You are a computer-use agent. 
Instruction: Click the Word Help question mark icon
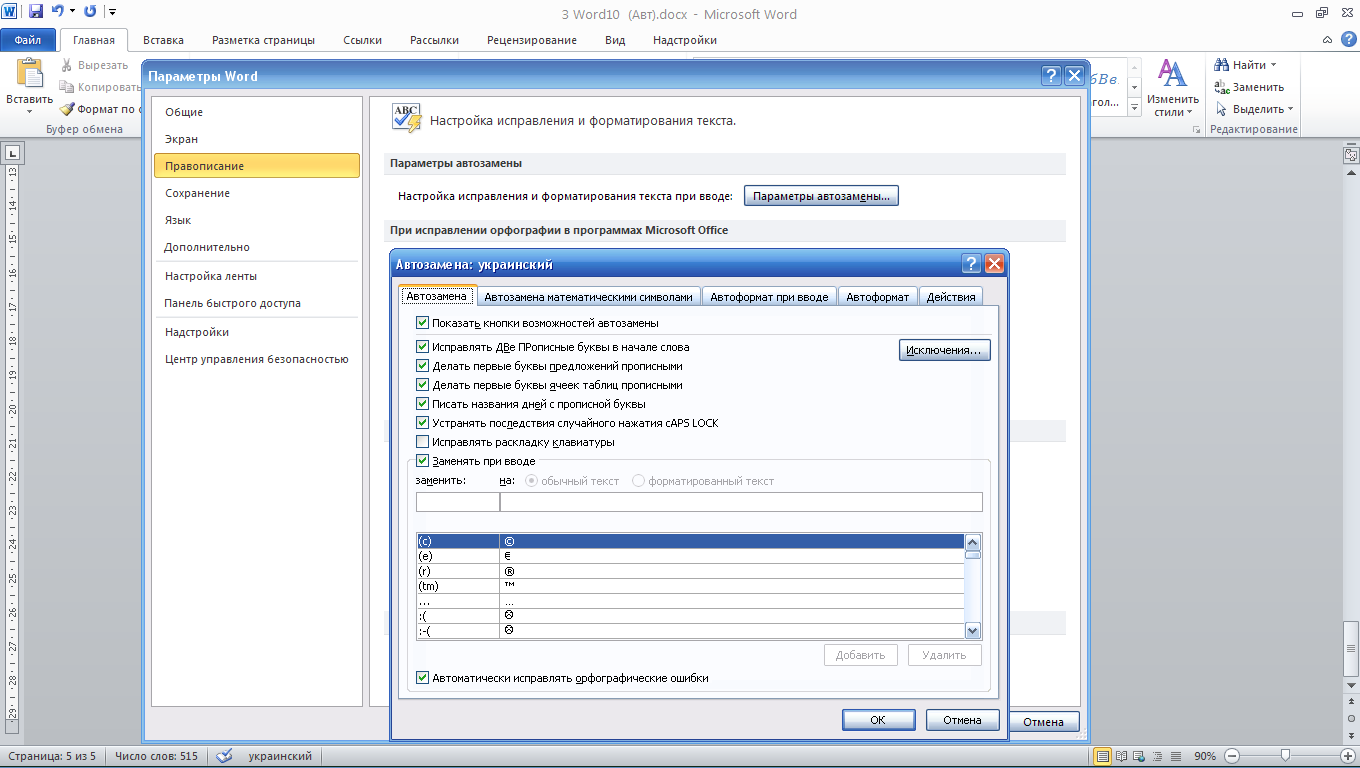point(1348,40)
